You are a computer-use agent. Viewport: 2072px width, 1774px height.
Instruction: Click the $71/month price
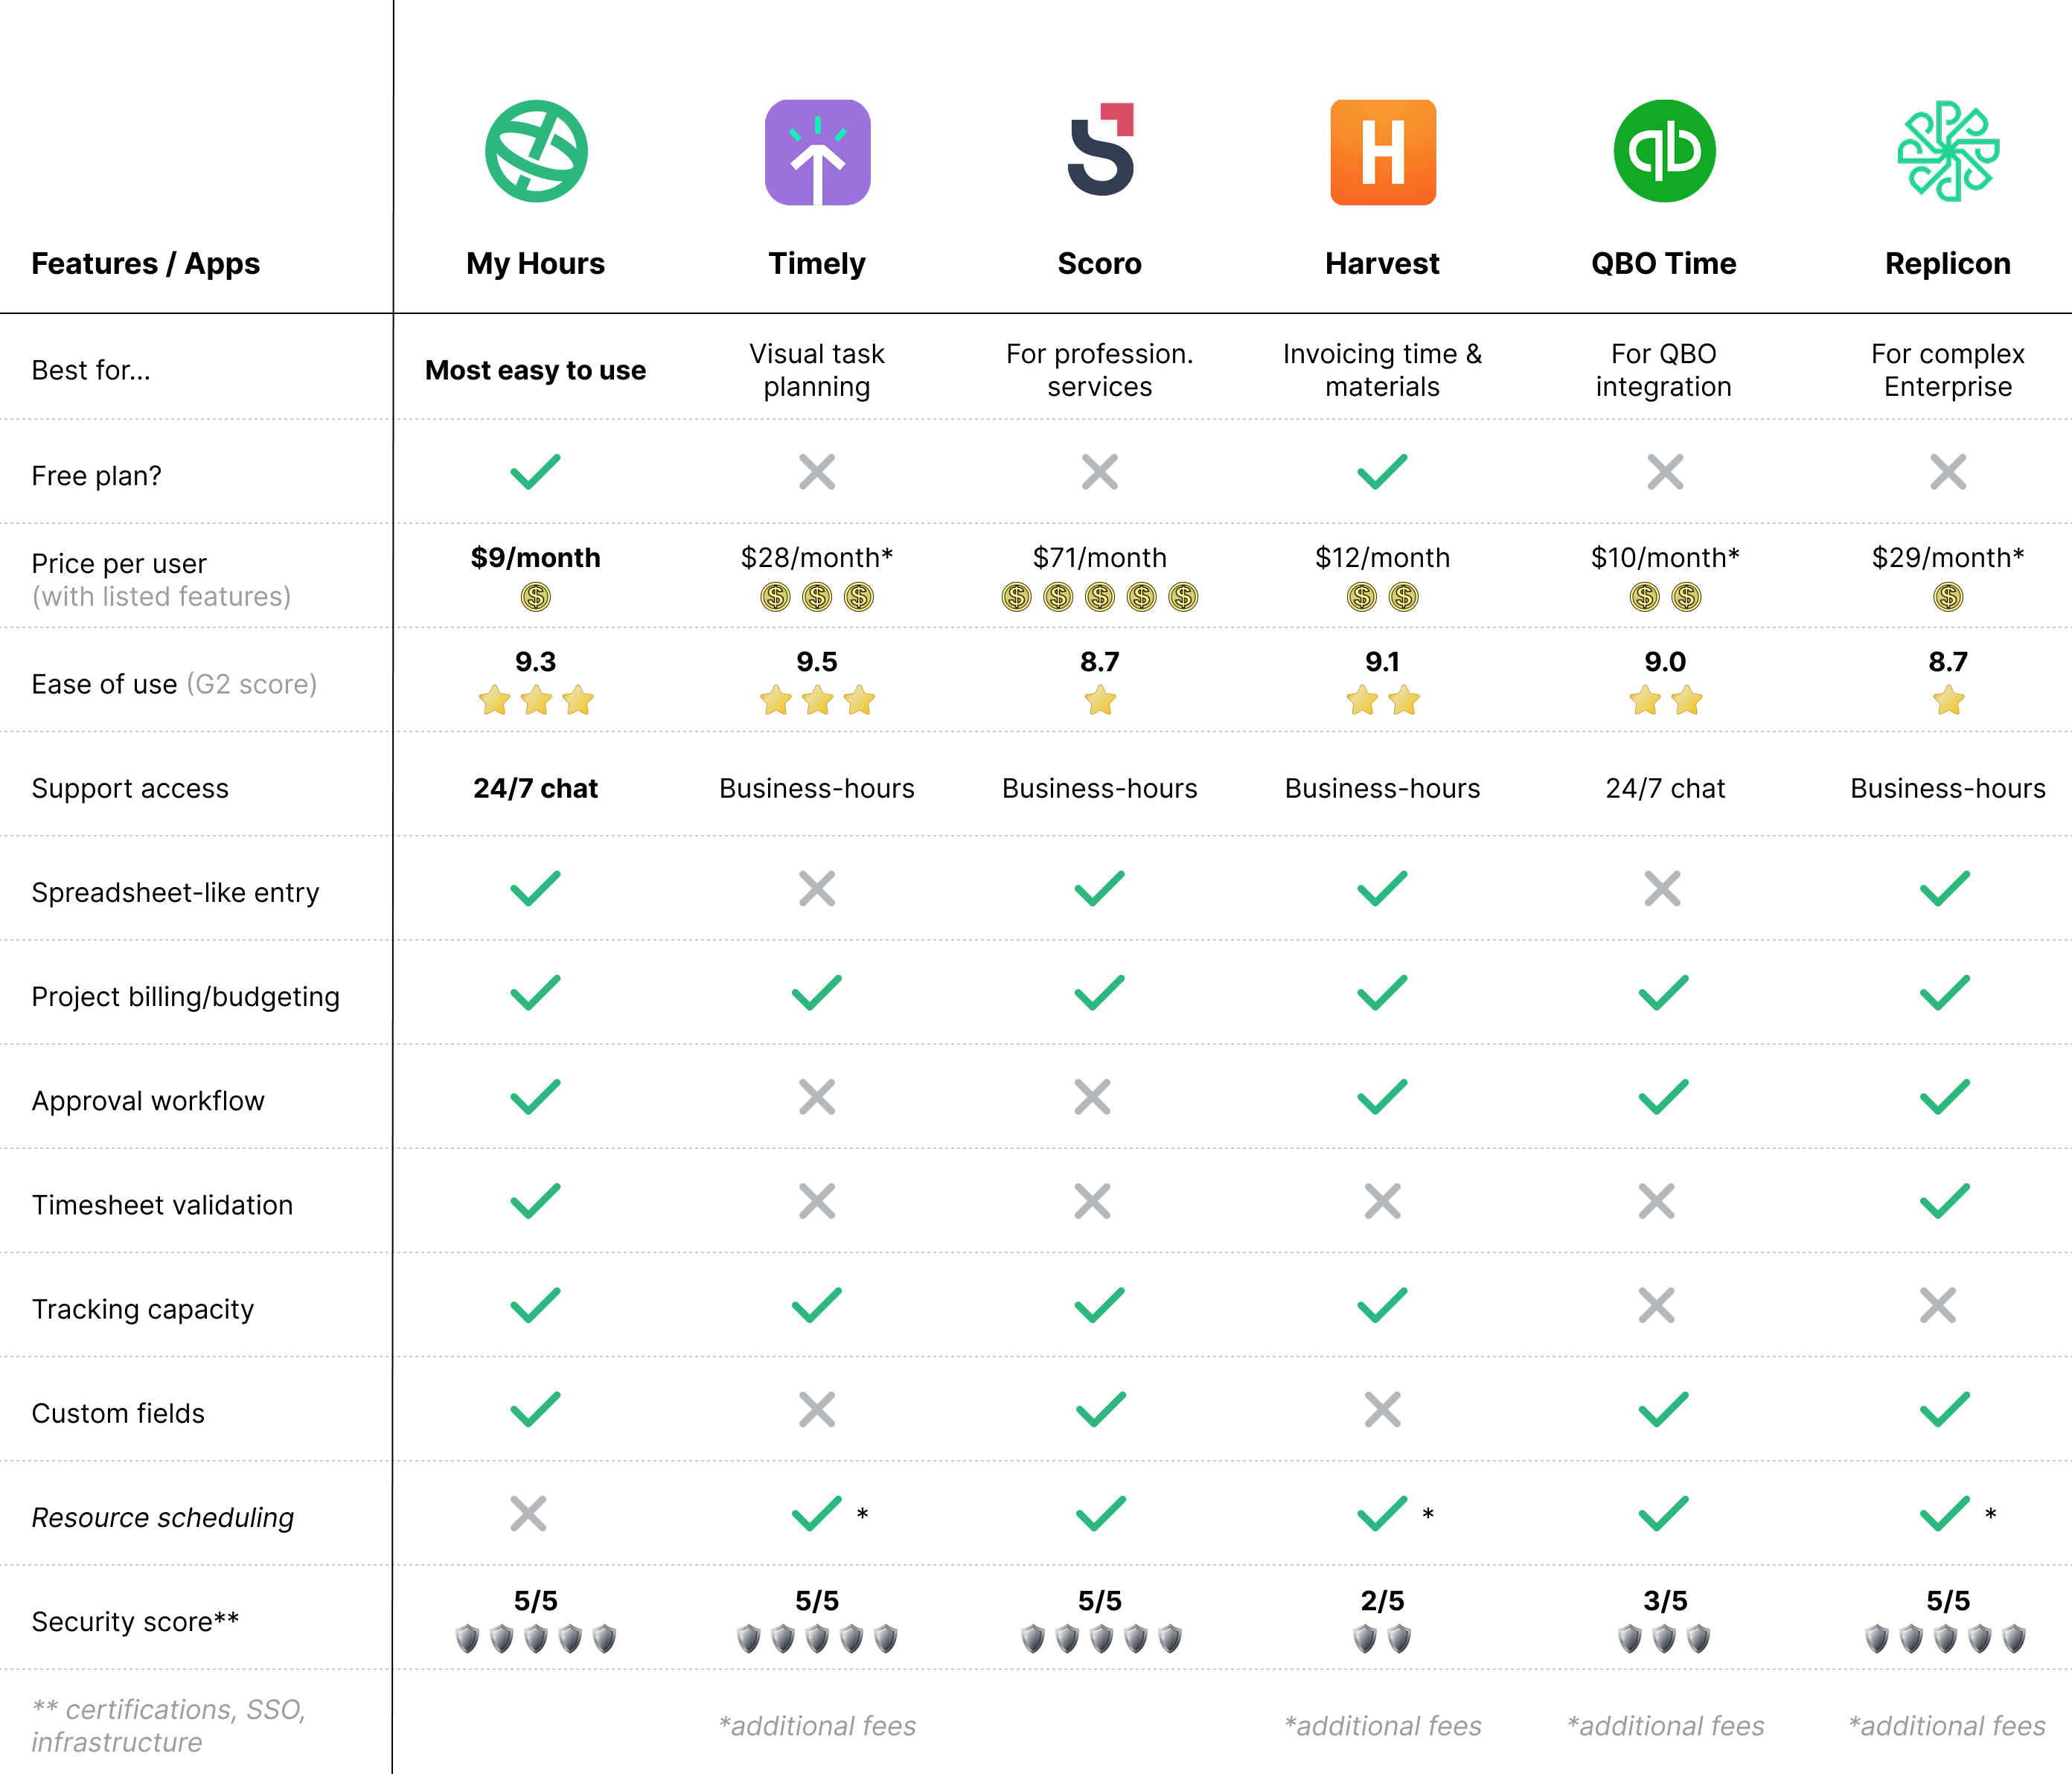pos(1100,557)
